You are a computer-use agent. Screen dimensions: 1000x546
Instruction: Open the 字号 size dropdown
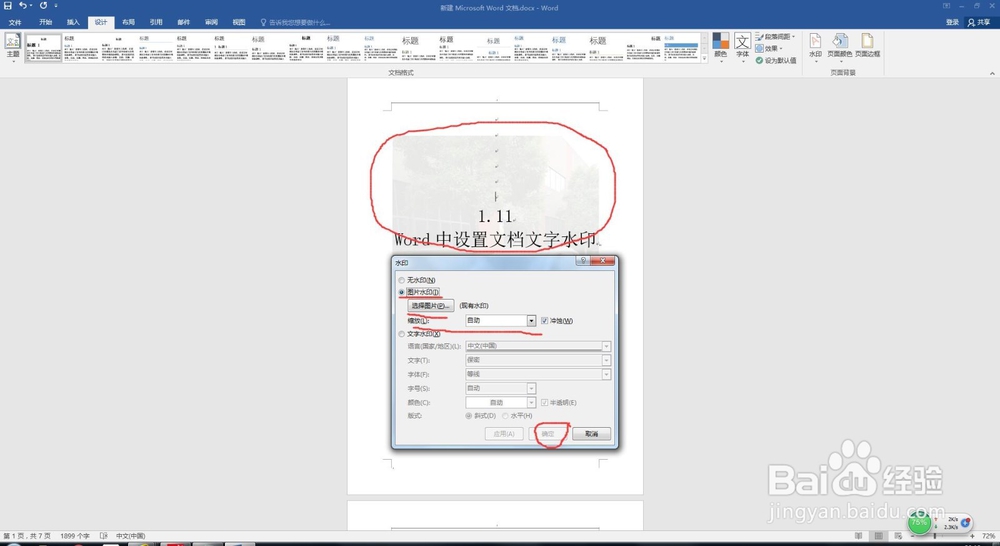[531, 388]
